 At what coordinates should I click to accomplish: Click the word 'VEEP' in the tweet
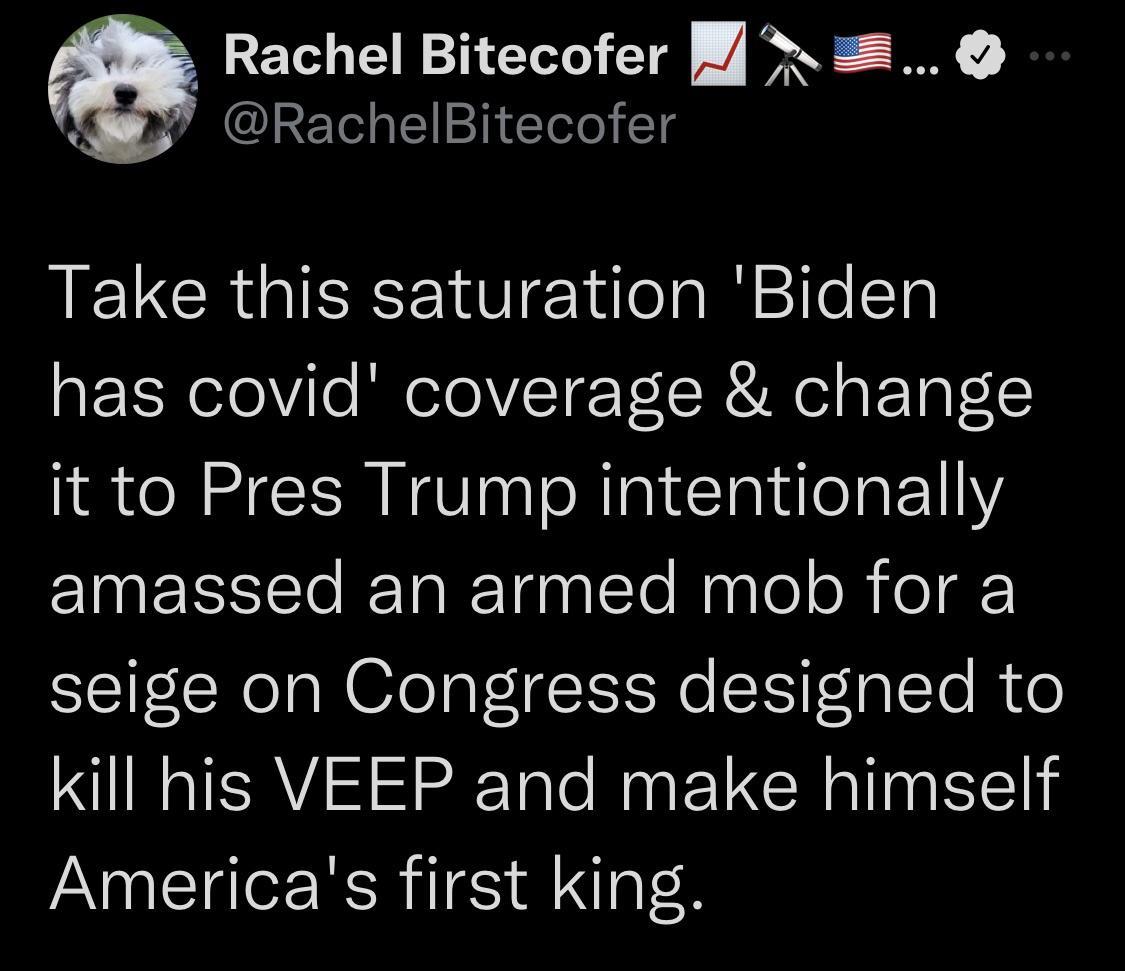coord(370,786)
